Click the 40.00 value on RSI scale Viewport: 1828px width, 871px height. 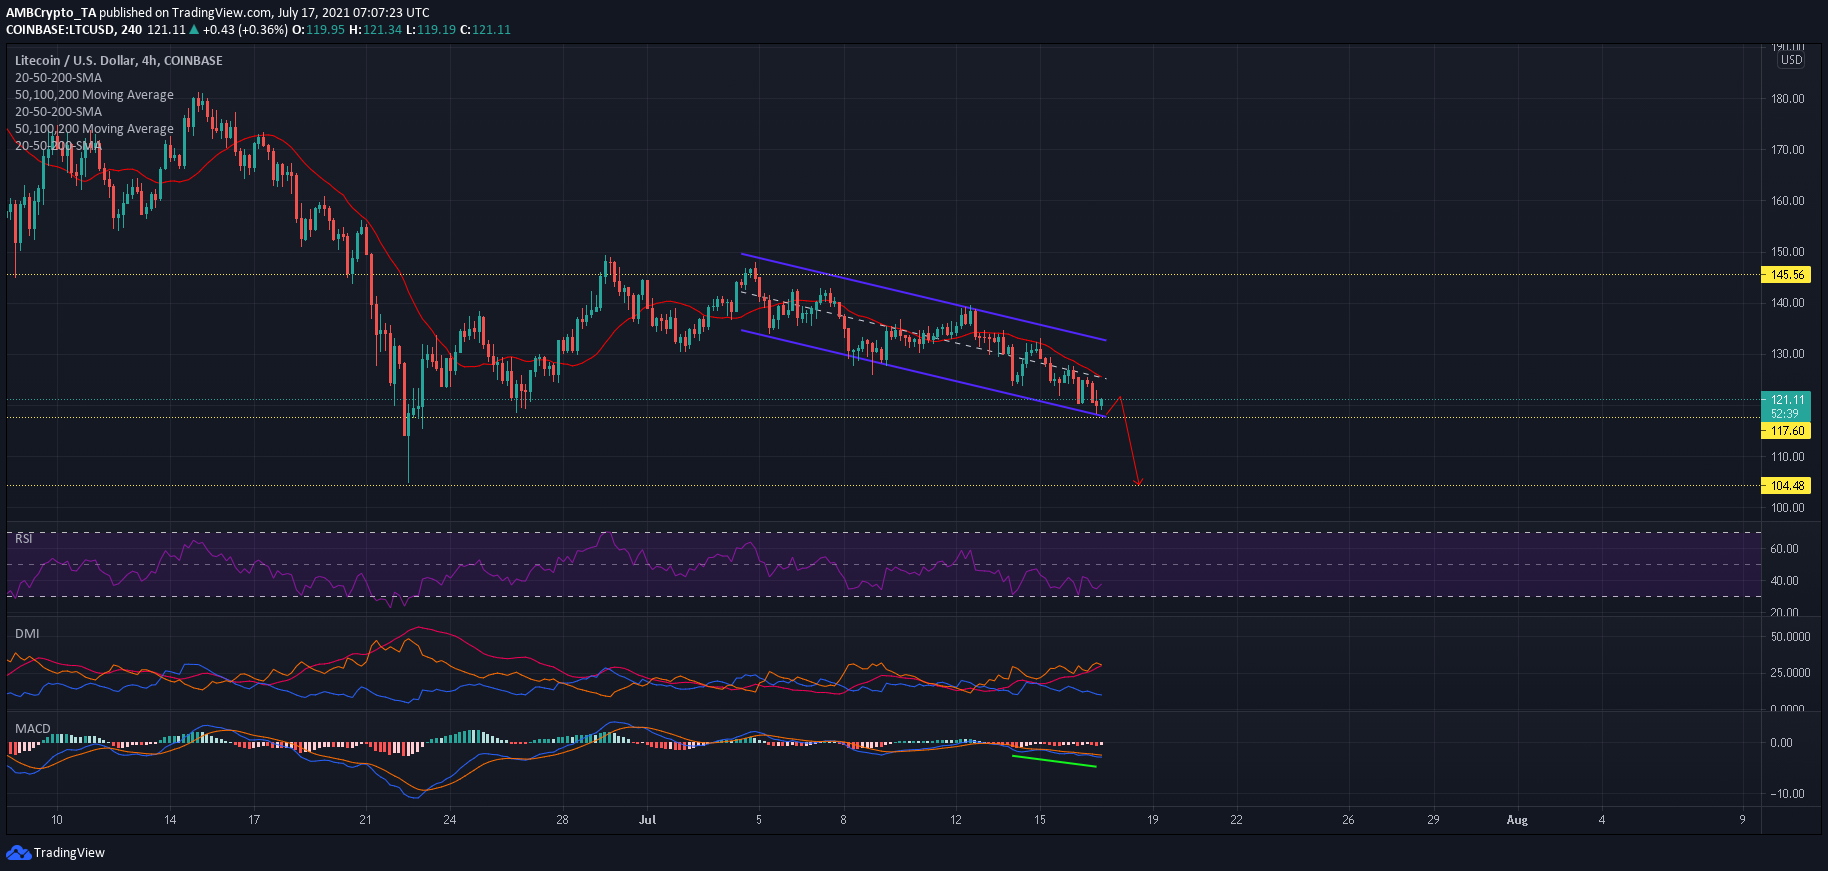coord(1784,580)
